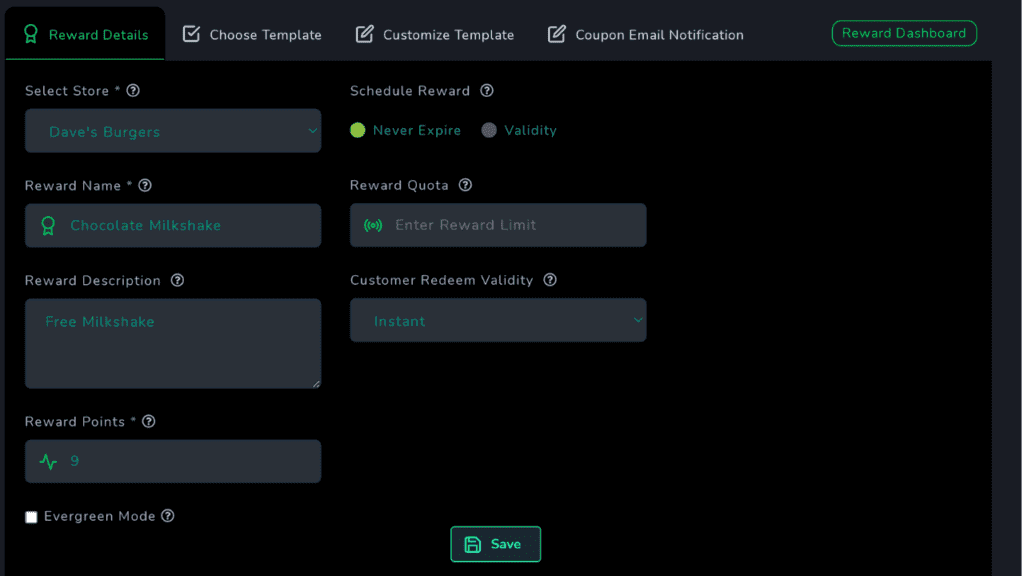
Task: Click the ribbon icon on Reward Details tab
Action: tap(31, 33)
